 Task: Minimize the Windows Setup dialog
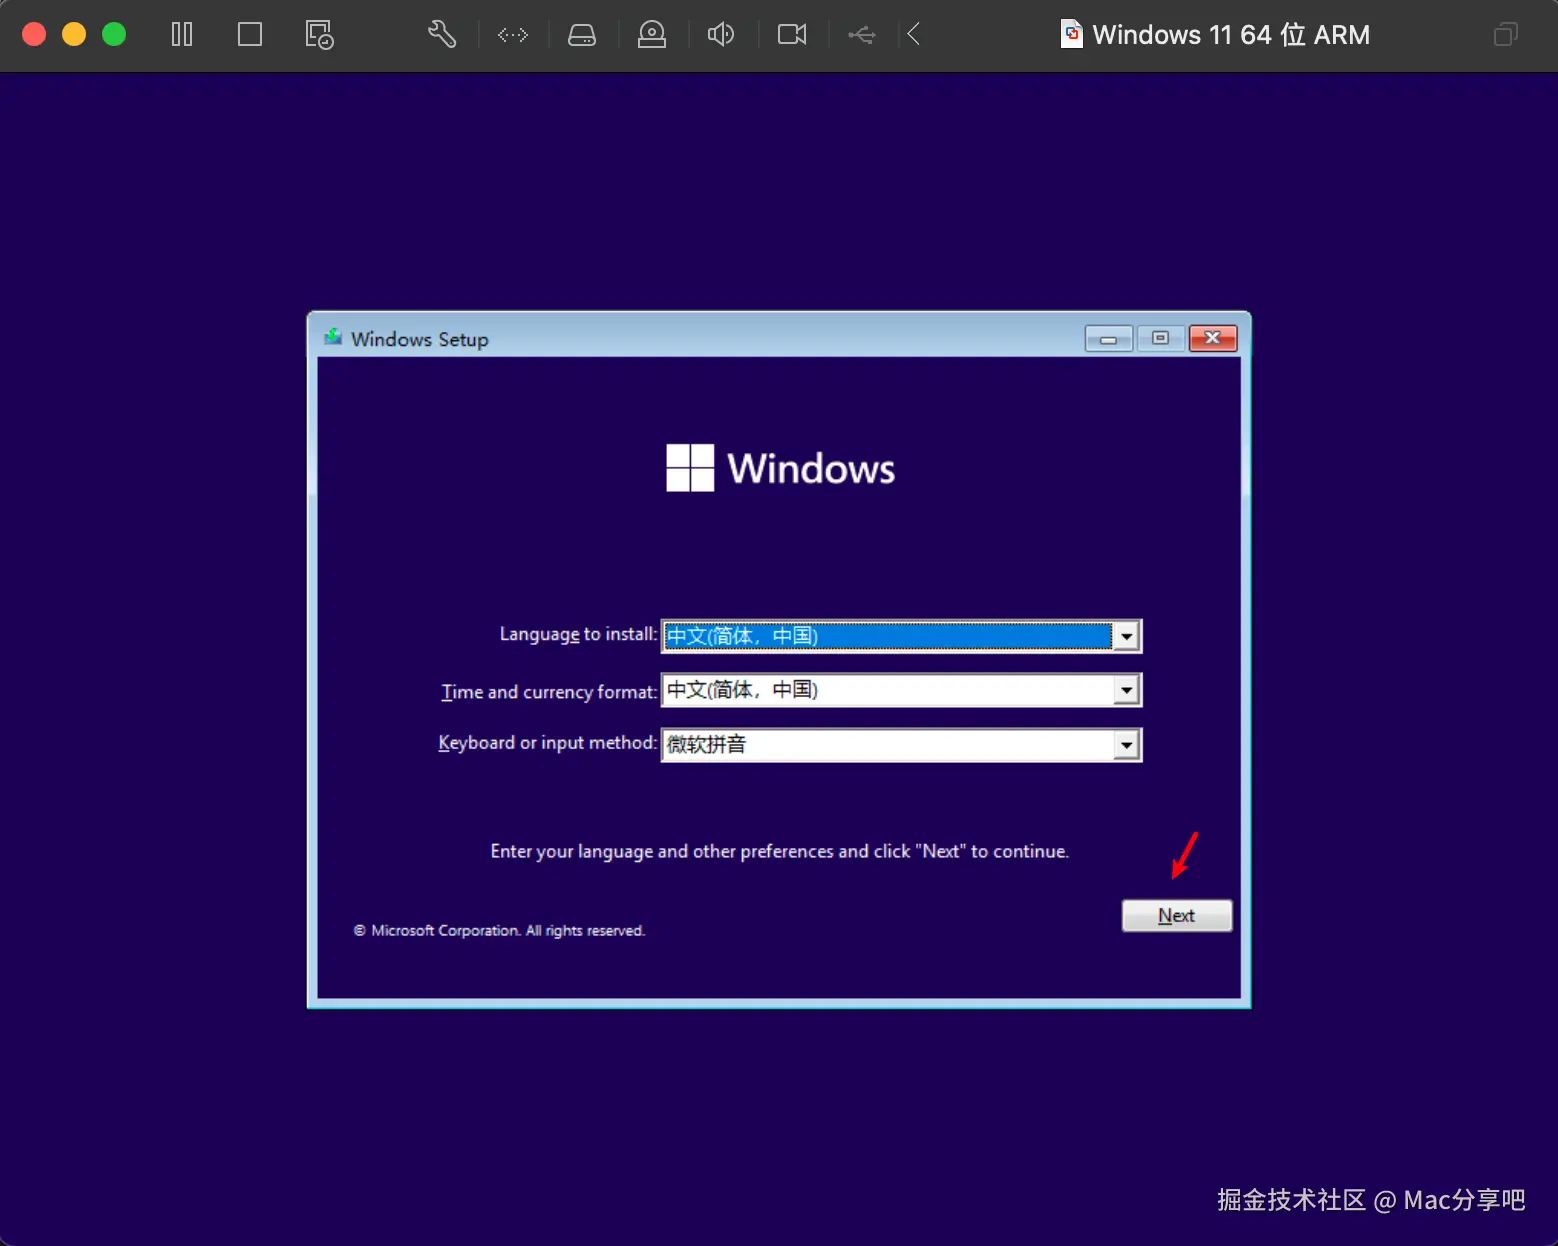(1108, 339)
